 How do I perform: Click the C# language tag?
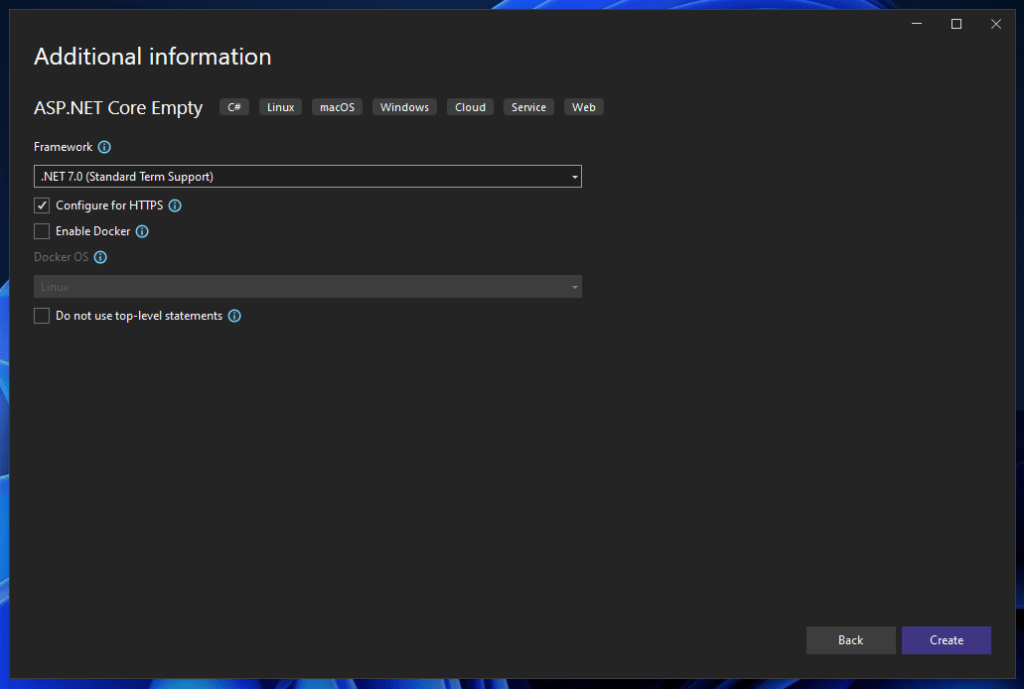[234, 107]
